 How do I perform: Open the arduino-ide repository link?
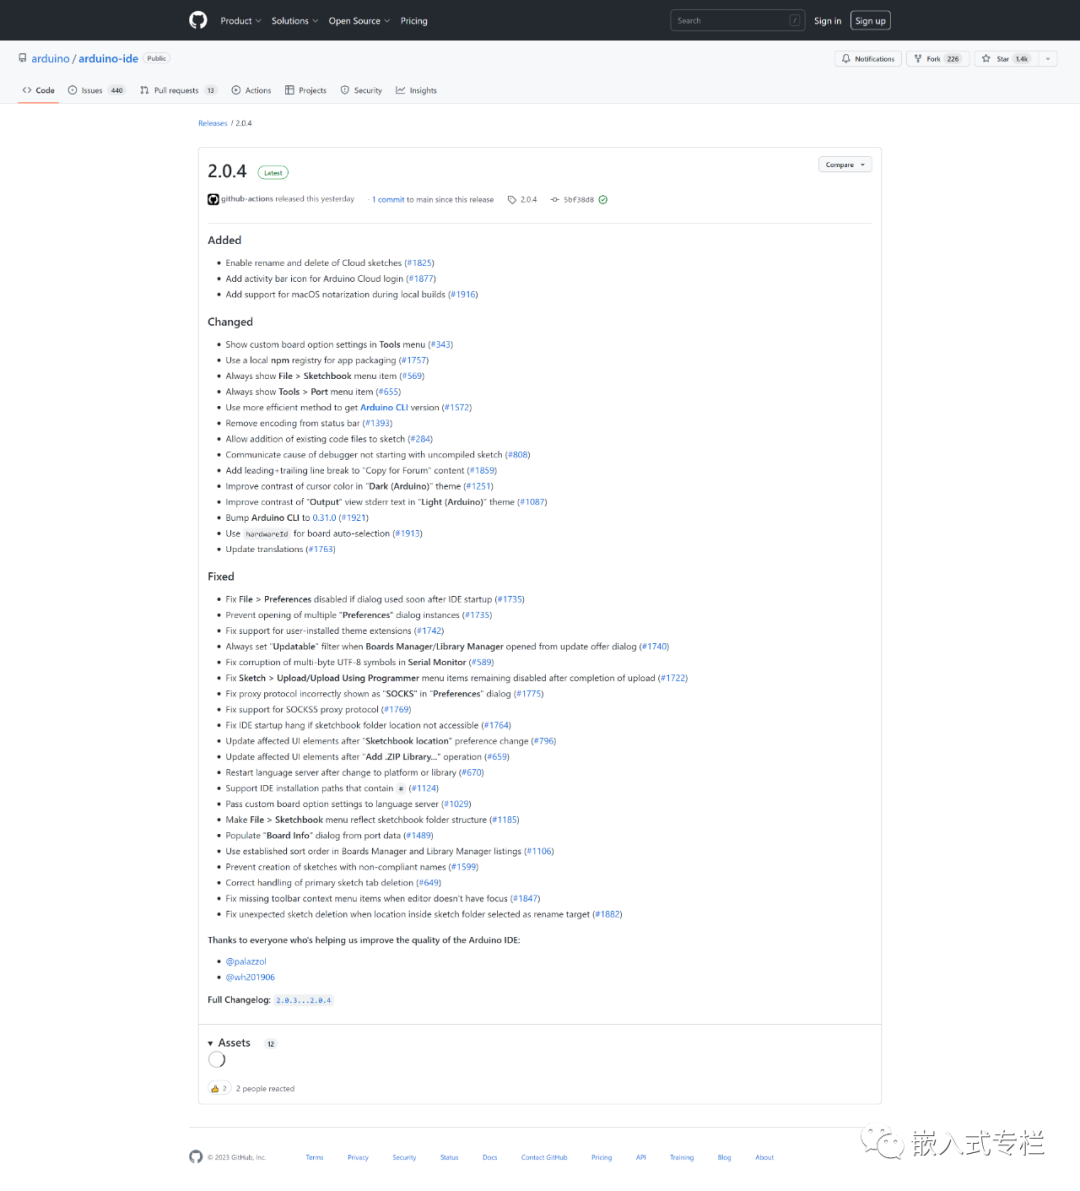[x=109, y=58]
